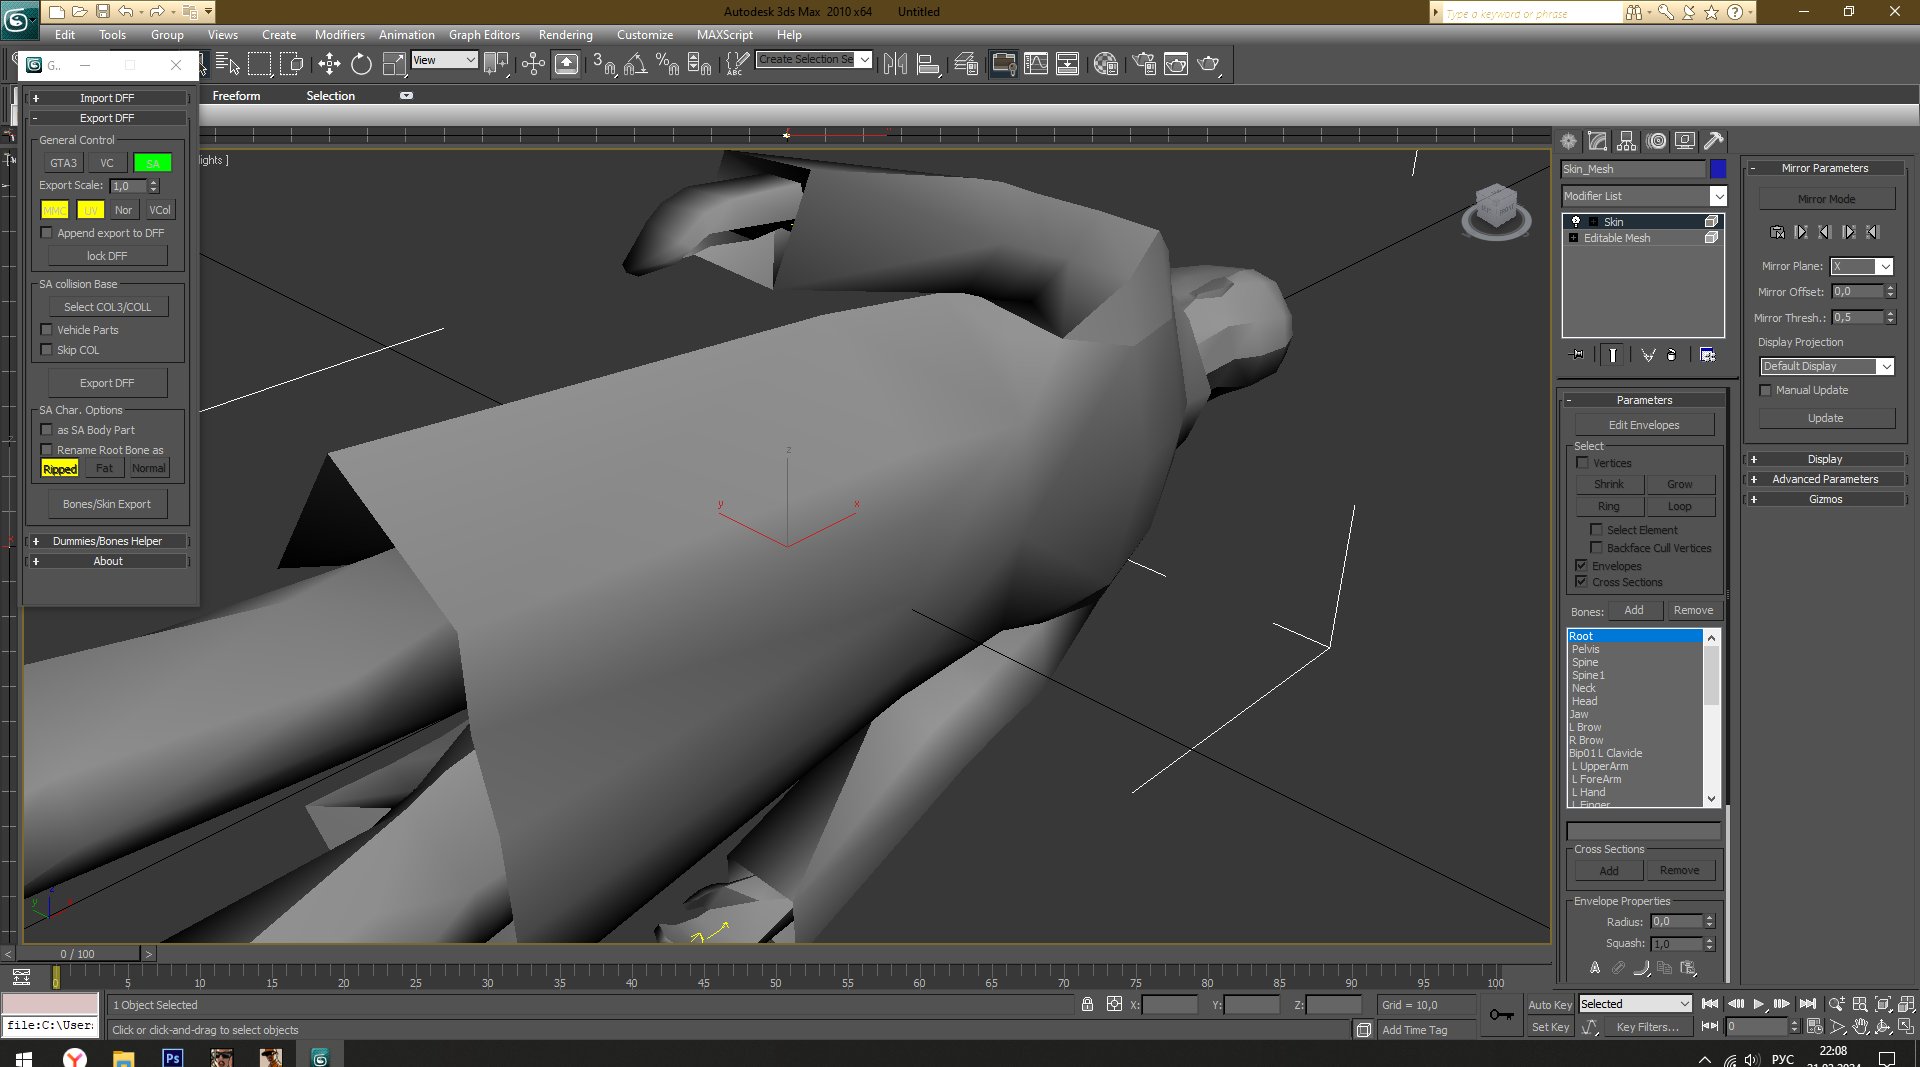Screen dimensions: 1920x1067
Task: Toggle the Selection Lock icon
Action: (x=1087, y=1005)
